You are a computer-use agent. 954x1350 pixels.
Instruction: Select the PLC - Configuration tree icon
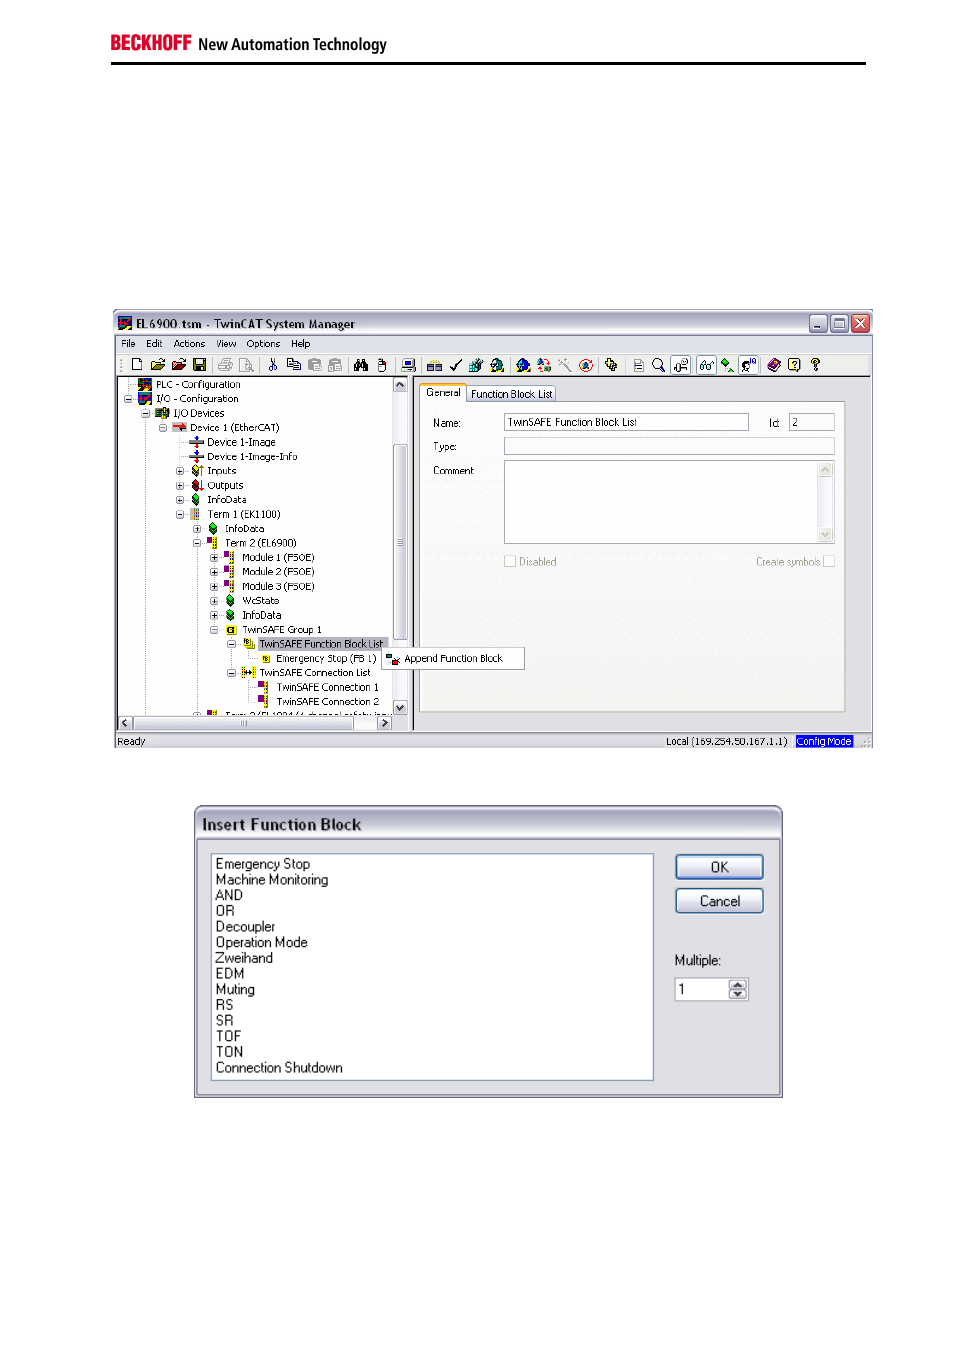(145, 384)
